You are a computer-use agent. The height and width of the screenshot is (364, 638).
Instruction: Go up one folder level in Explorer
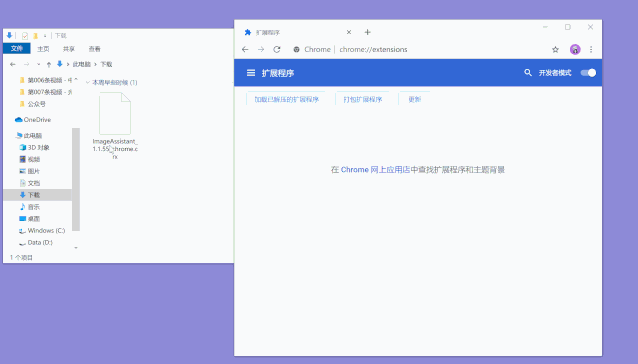(49, 64)
